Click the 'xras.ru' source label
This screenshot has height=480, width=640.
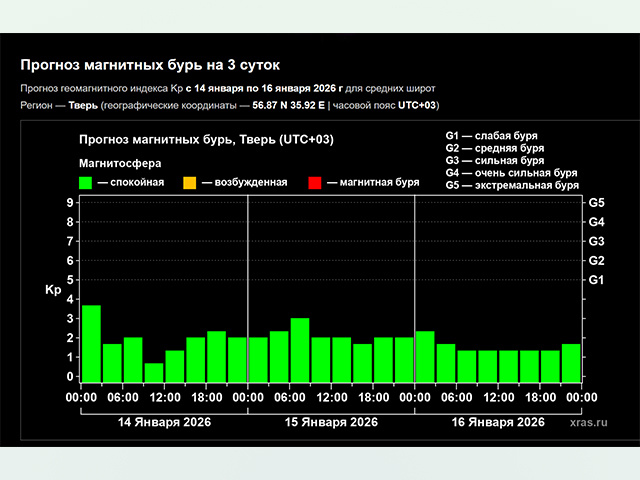[589, 422]
